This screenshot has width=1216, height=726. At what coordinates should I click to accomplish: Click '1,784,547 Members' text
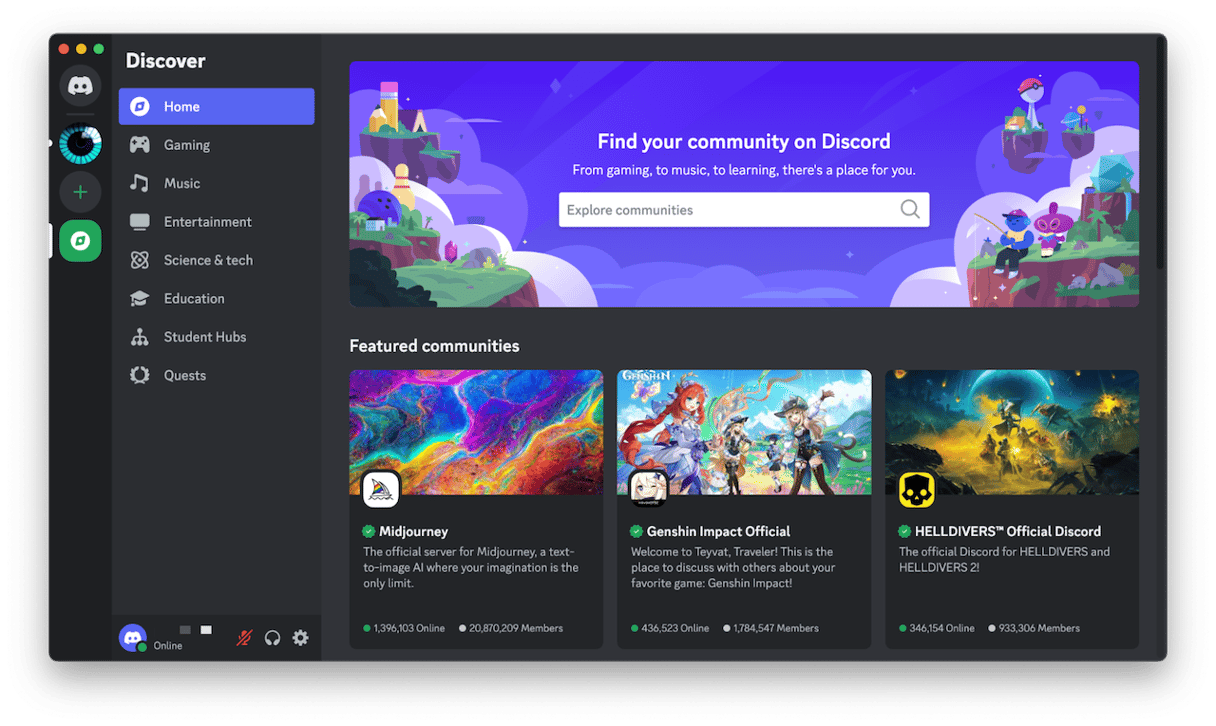777,628
